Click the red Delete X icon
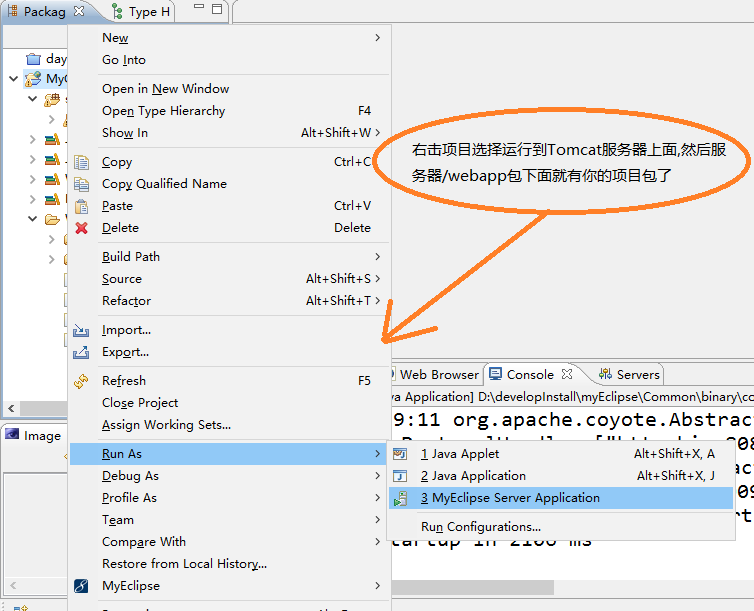The image size is (754, 611). click(81, 228)
